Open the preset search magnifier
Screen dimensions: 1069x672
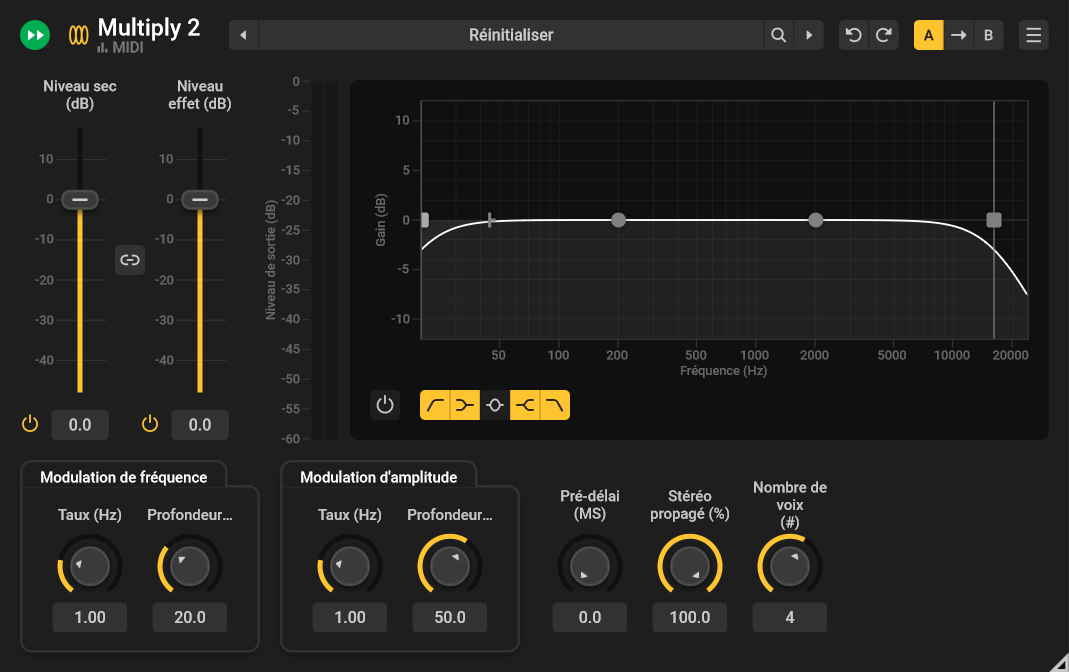tap(779, 35)
